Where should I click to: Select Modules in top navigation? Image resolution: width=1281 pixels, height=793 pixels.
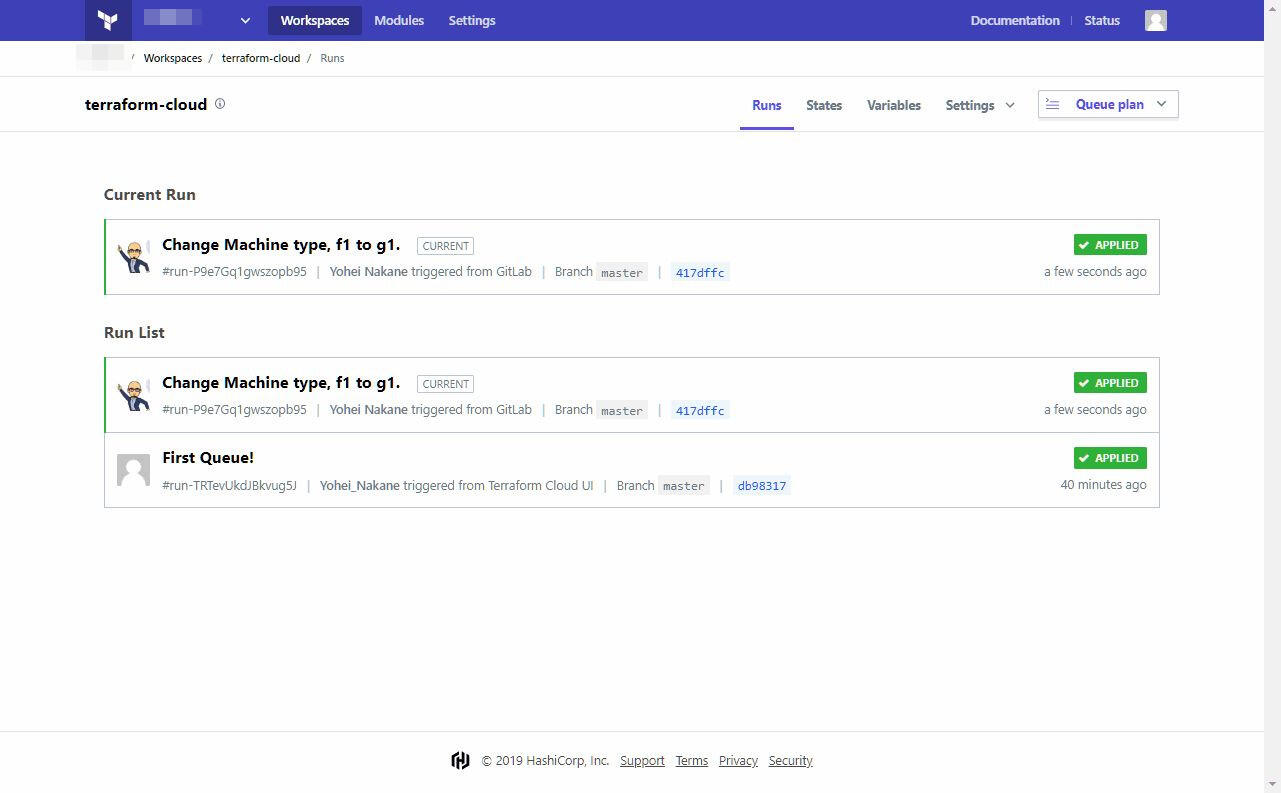click(x=399, y=20)
